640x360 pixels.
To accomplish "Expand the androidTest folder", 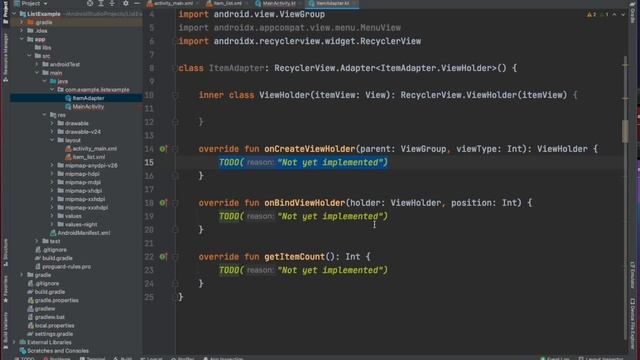I will (x=37, y=64).
